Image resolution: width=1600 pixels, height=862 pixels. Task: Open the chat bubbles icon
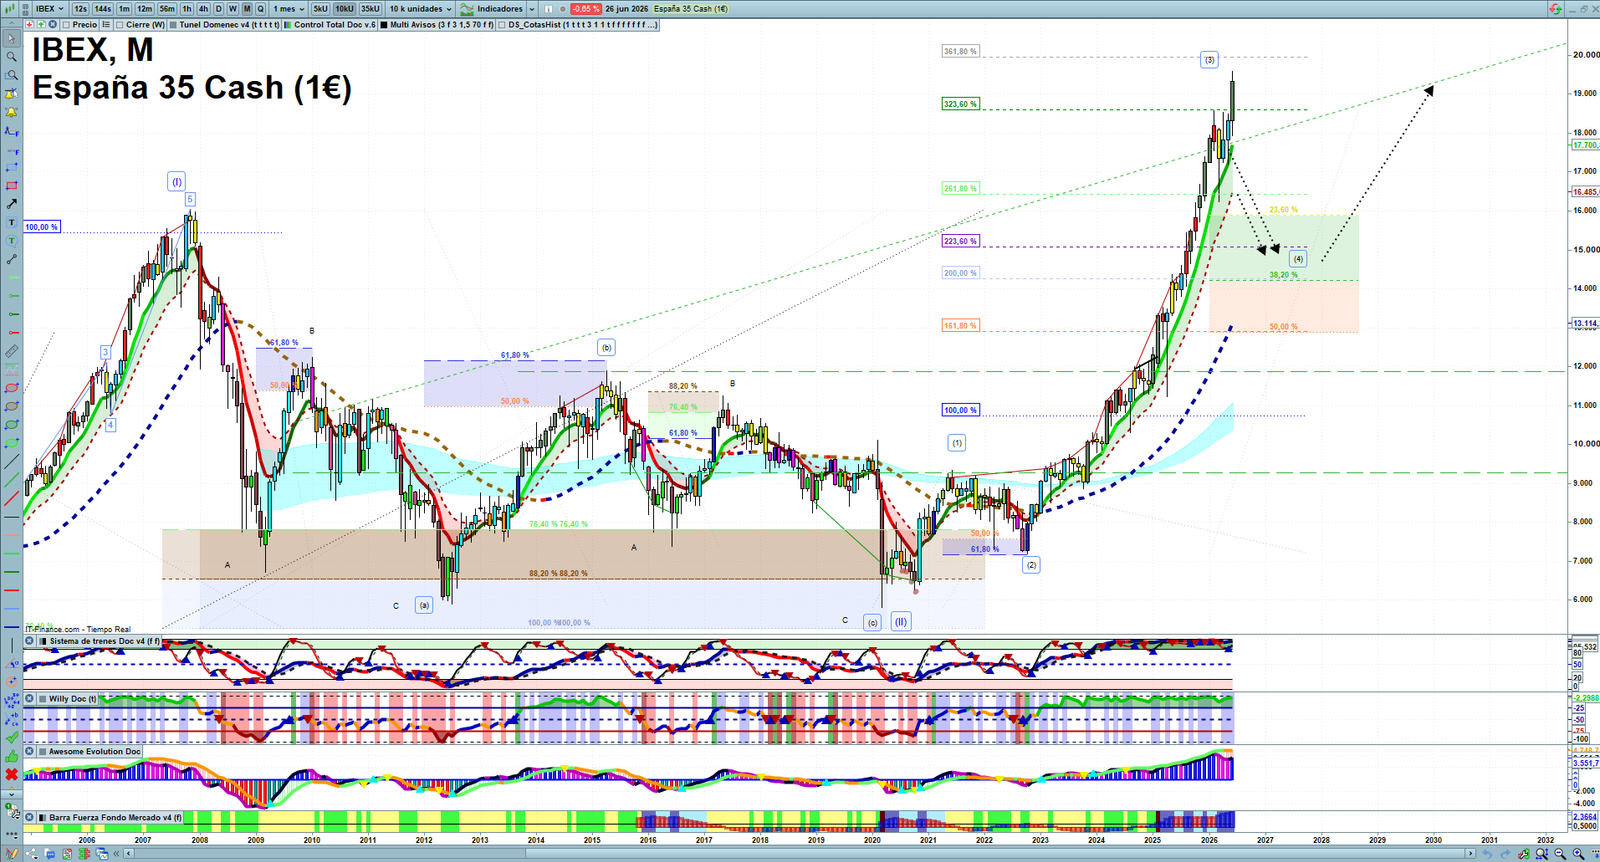pos(50,853)
